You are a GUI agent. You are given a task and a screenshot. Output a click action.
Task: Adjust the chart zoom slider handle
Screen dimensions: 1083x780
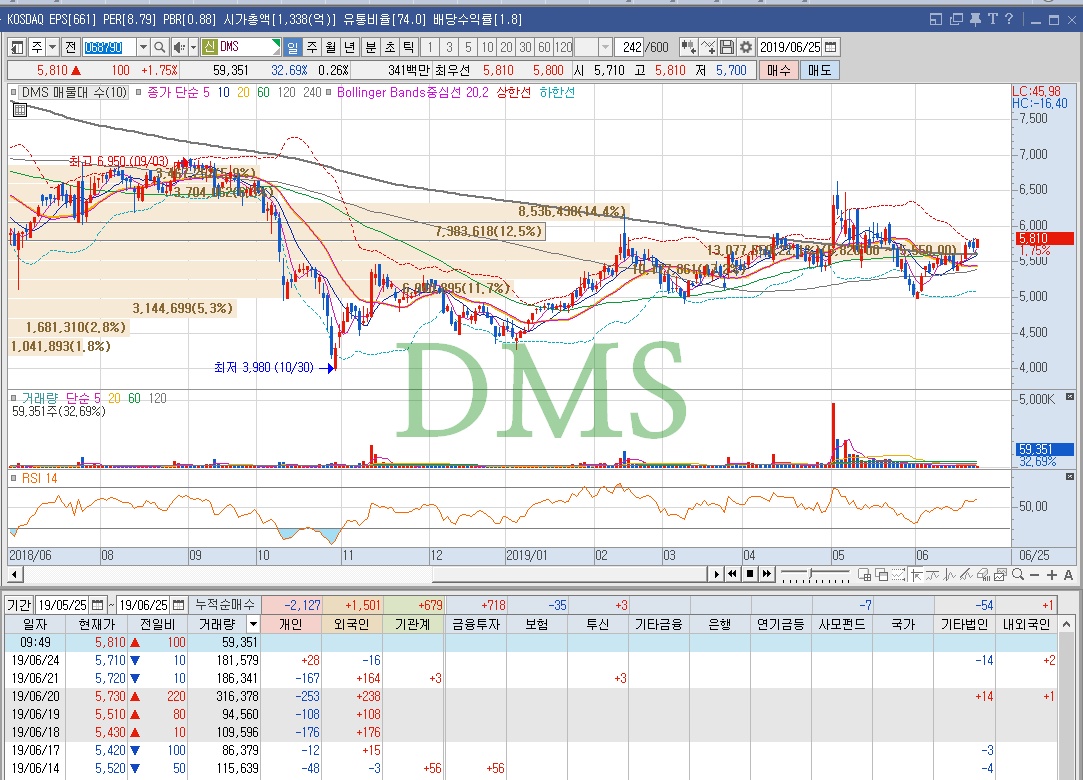(x=812, y=574)
